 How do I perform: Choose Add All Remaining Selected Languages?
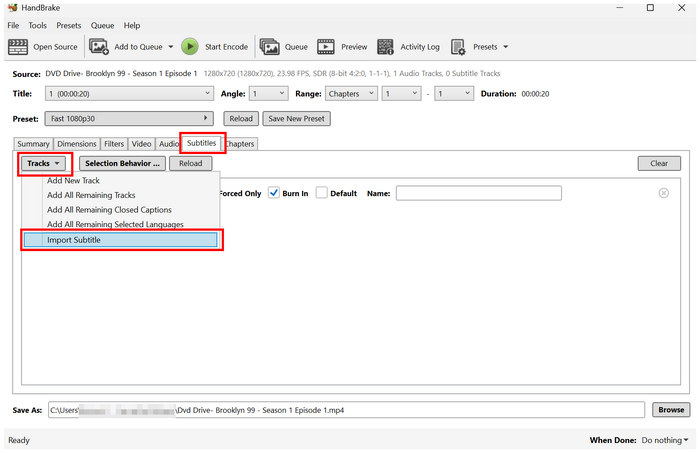[115, 224]
